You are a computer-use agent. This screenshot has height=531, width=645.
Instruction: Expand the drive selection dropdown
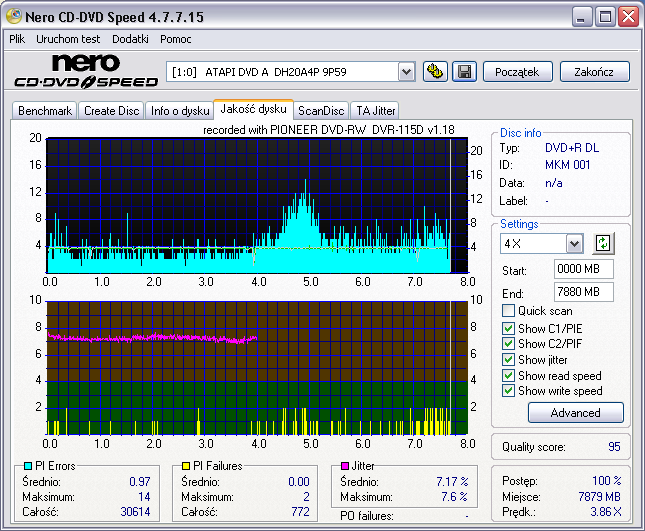406,72
